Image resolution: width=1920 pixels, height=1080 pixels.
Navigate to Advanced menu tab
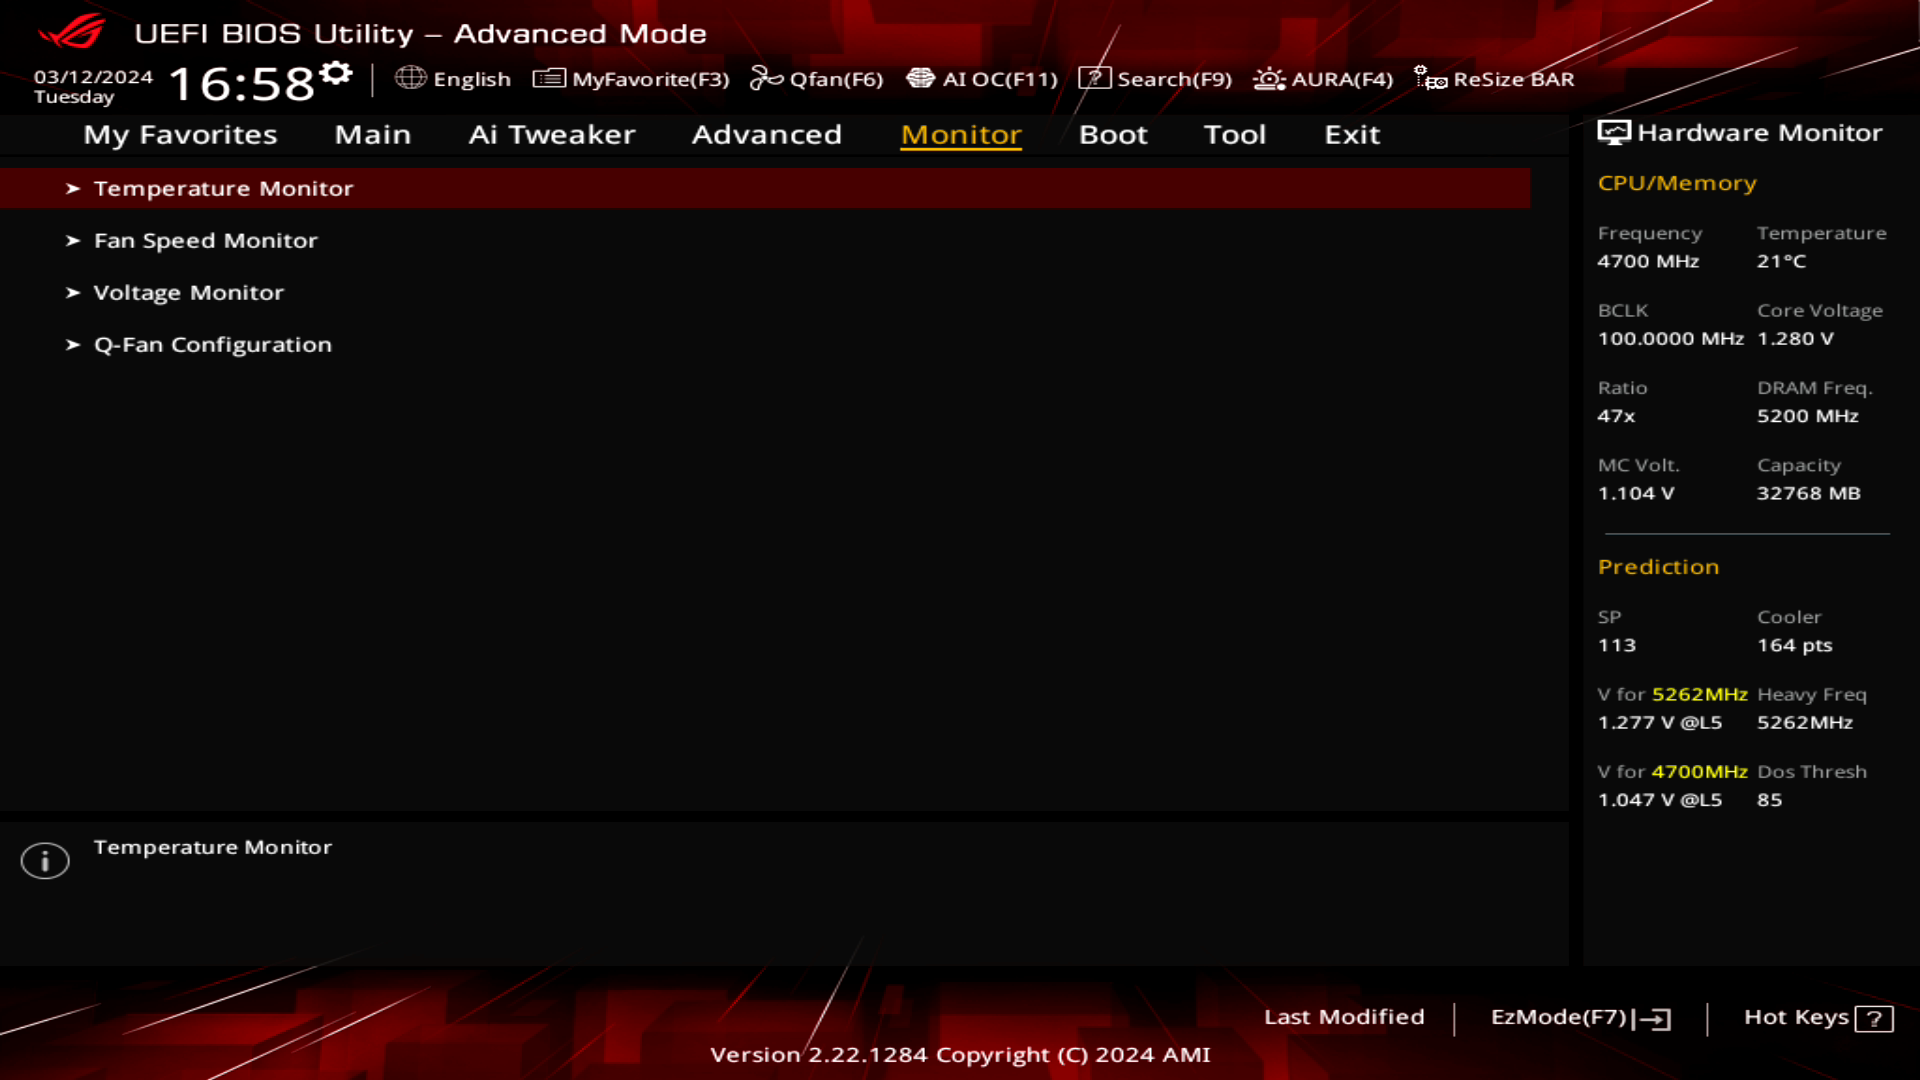[766, 133]
